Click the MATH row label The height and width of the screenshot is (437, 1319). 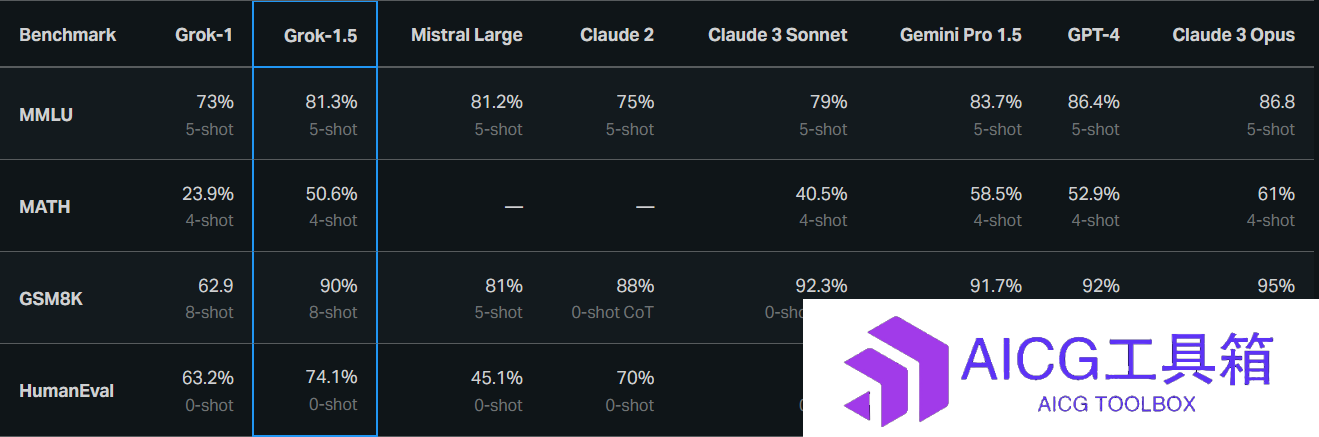[x=45, y=207]
